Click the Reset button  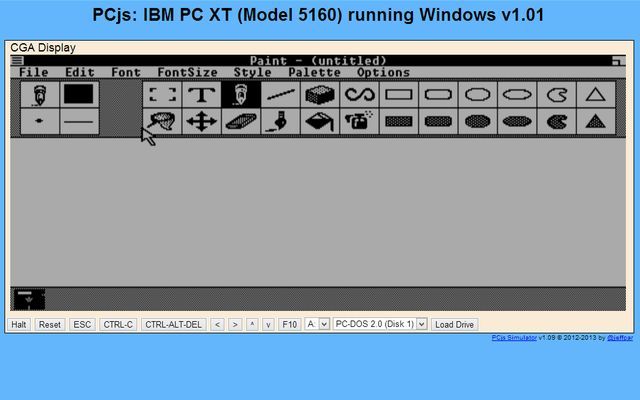tap(50, 324)
